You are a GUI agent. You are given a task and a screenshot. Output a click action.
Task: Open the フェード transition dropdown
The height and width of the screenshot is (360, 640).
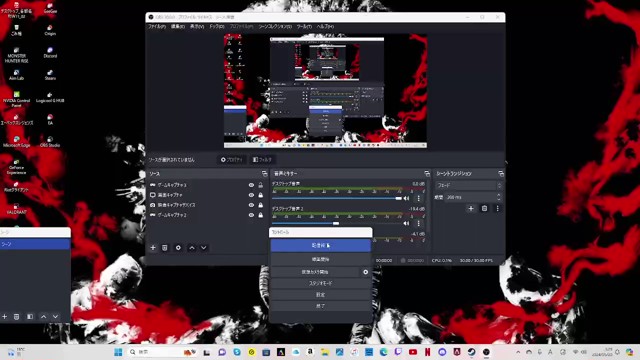469,185
